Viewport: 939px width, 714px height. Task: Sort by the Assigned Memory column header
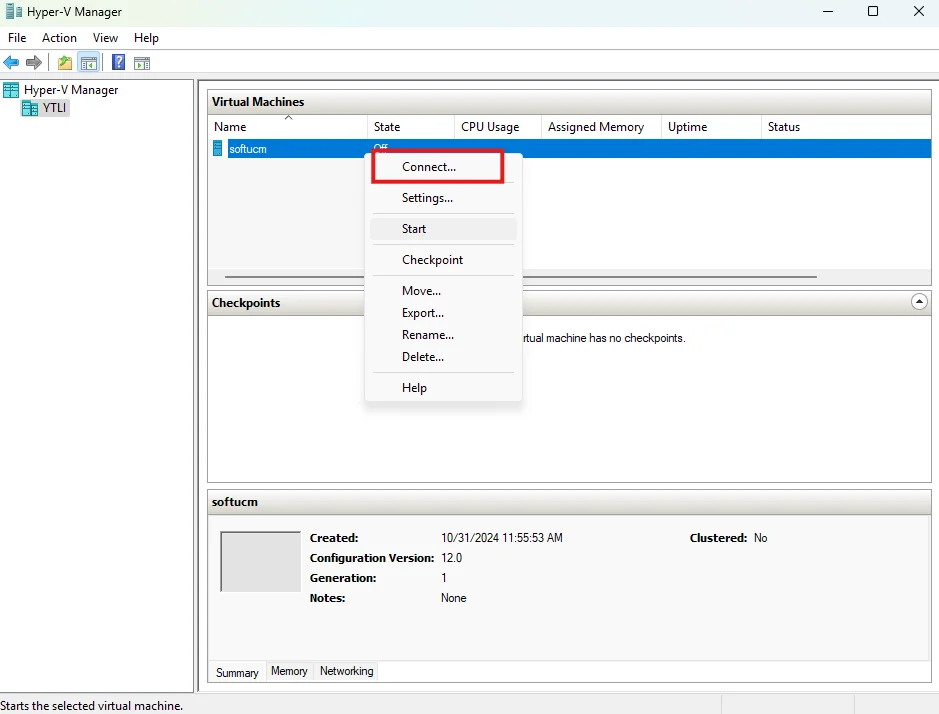601,126
